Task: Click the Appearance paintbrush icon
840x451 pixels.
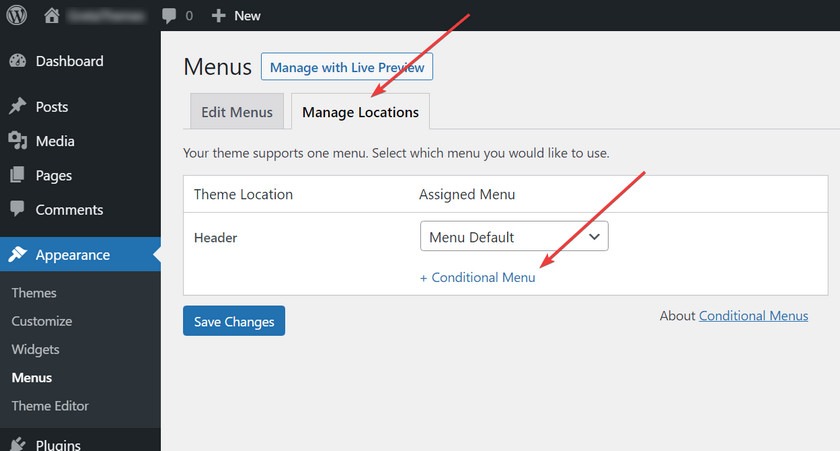Action: click(18, 254)
